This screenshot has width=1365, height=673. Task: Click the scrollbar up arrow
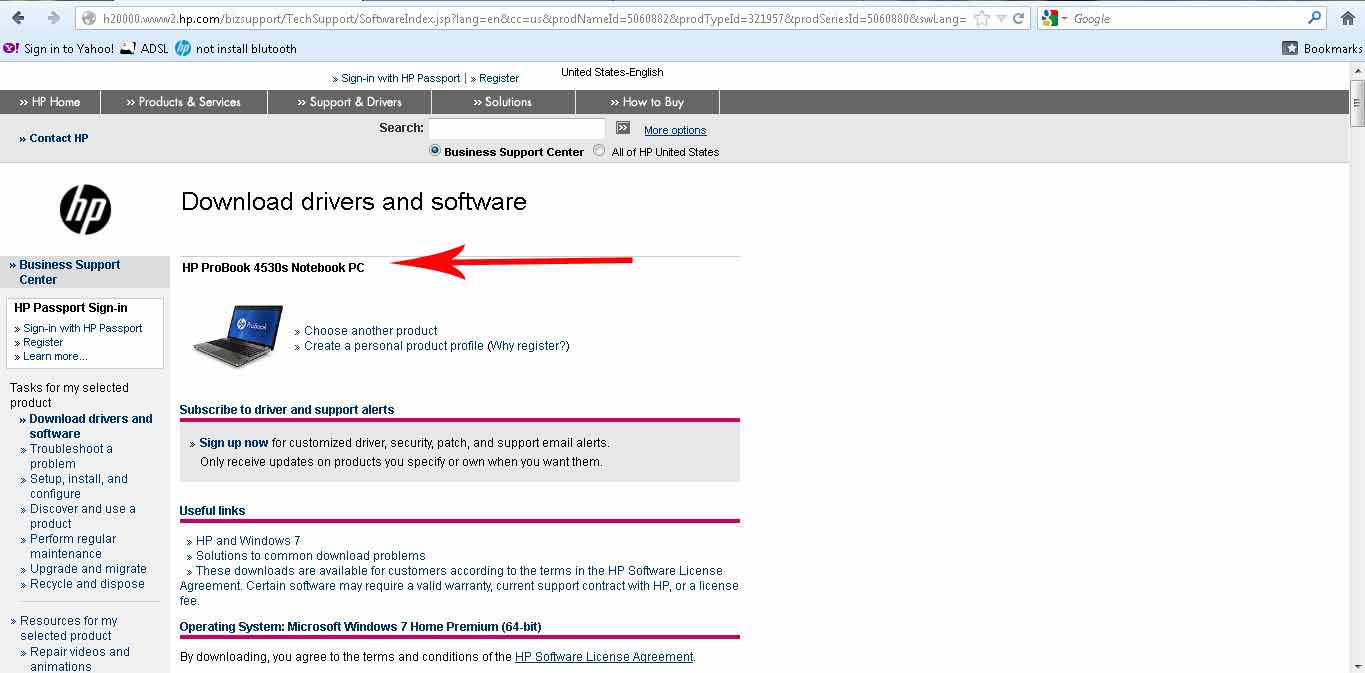pos(1357,71)
